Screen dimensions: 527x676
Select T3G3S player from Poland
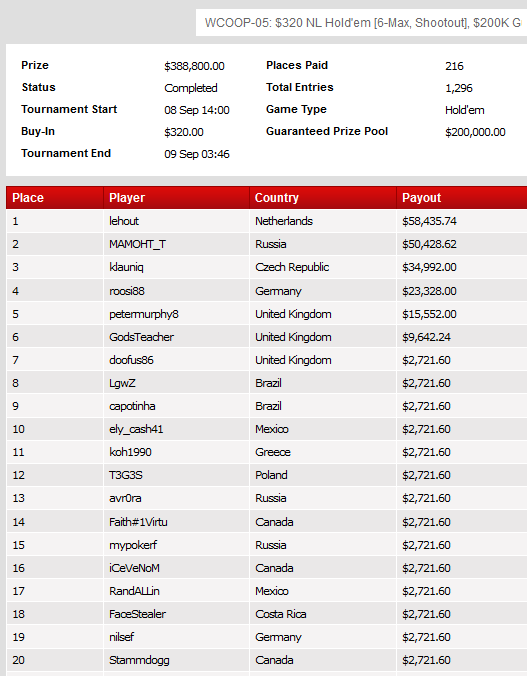(x=125, y=475)
